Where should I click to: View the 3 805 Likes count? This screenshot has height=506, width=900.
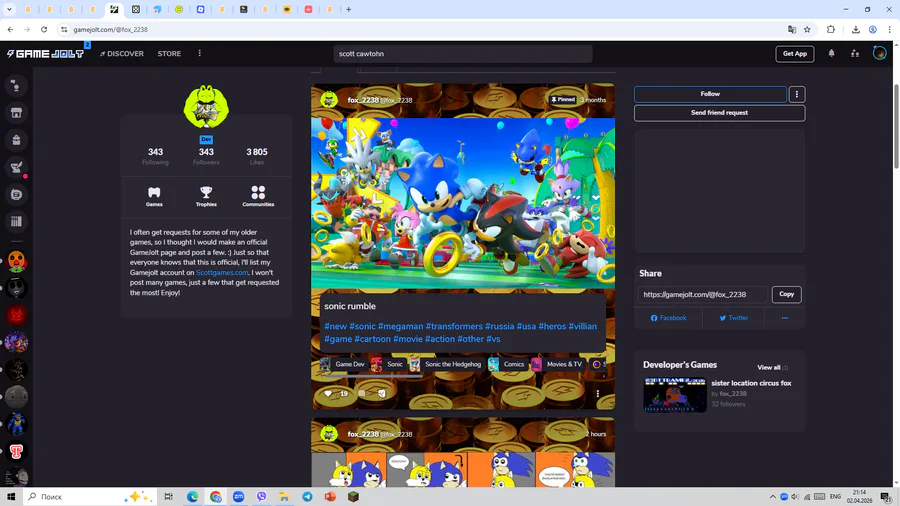click(x=257, y=156)
